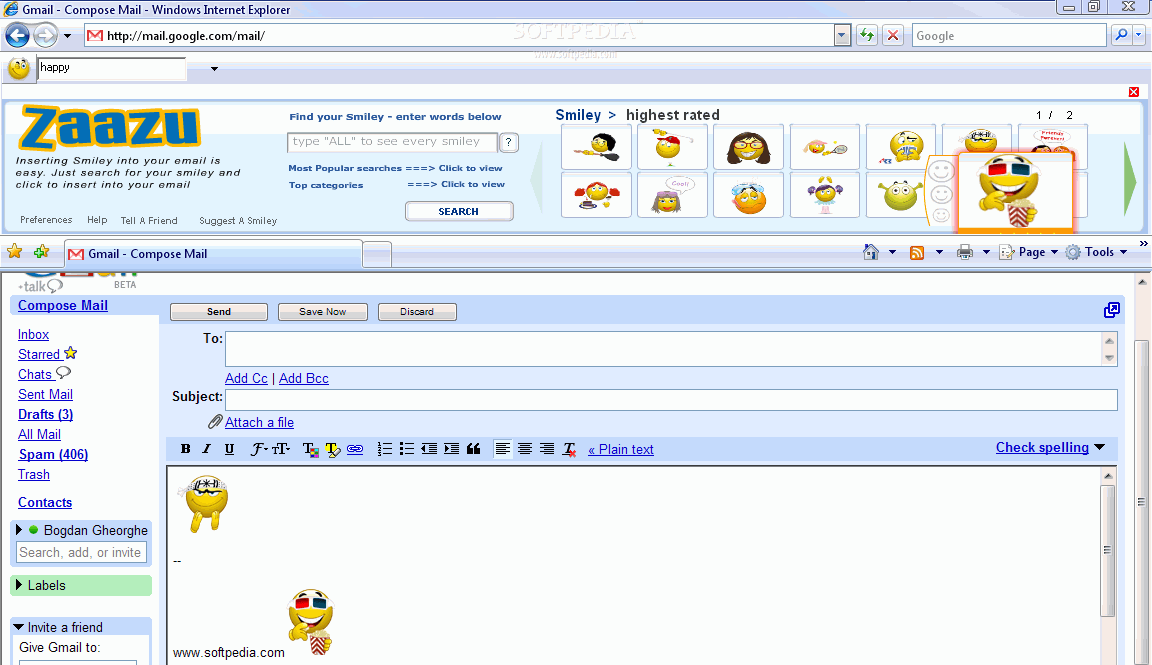Viewport: 1152px width, 665px height.
Task: Insert 3D glasses popcorn smiley
Action: click(x=1014, y=190)
